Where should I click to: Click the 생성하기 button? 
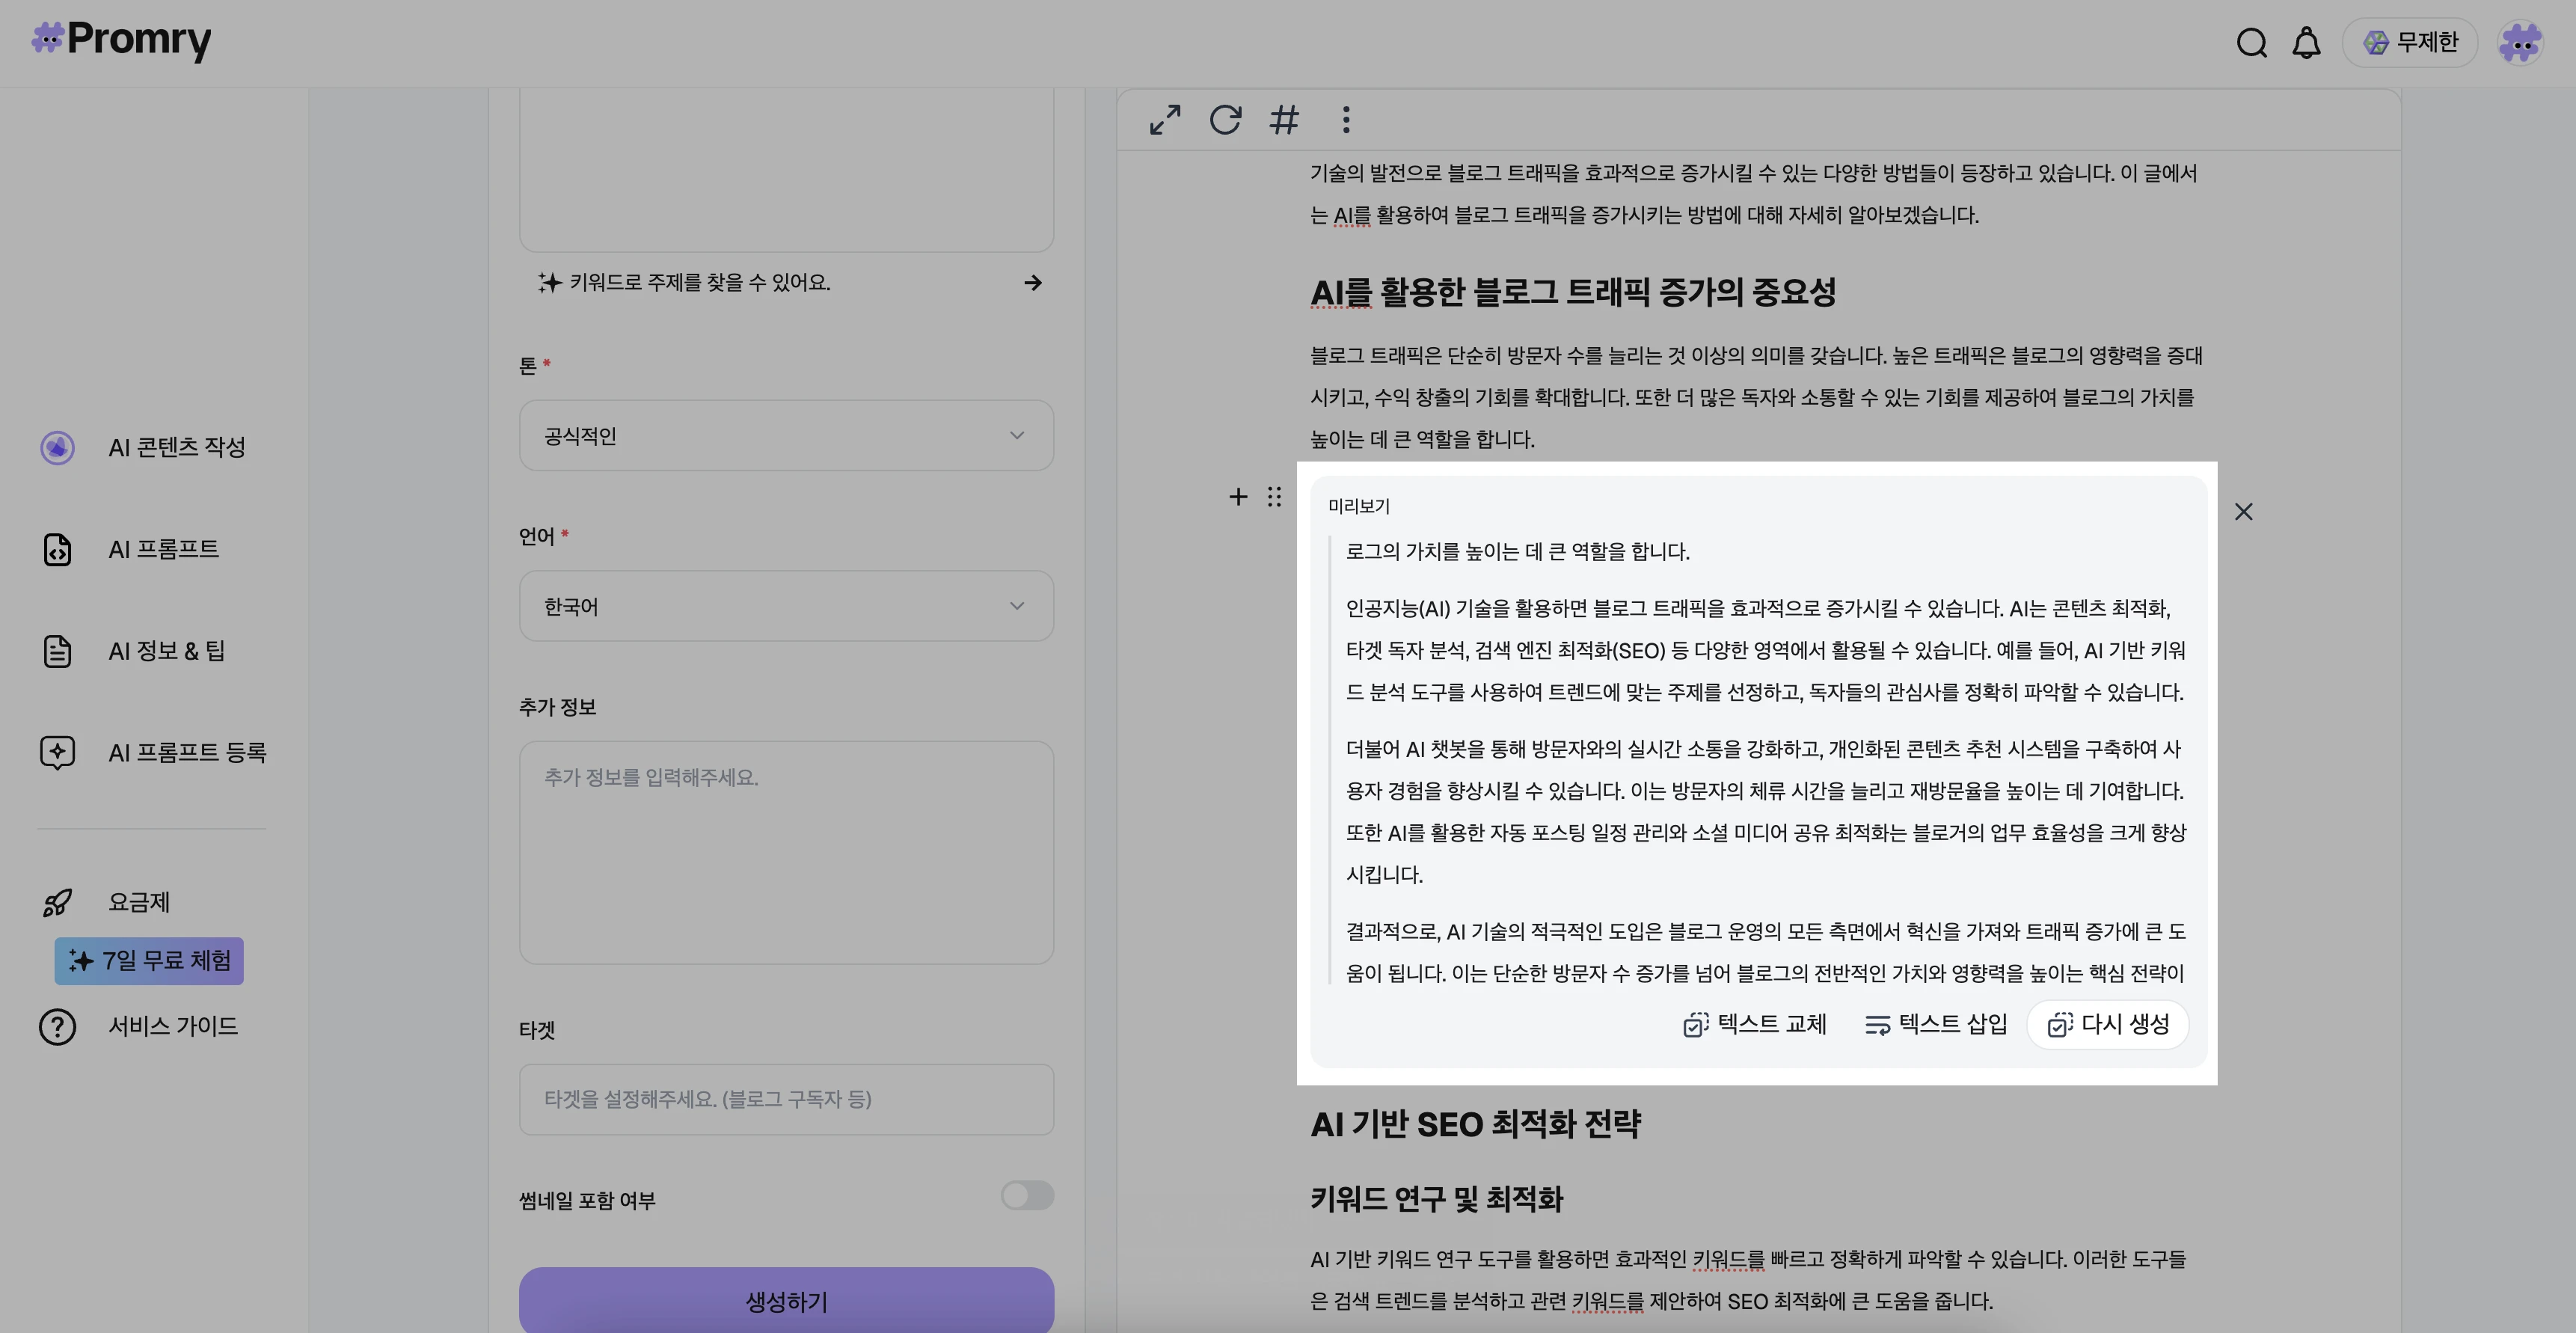[x=786, y=1300]
